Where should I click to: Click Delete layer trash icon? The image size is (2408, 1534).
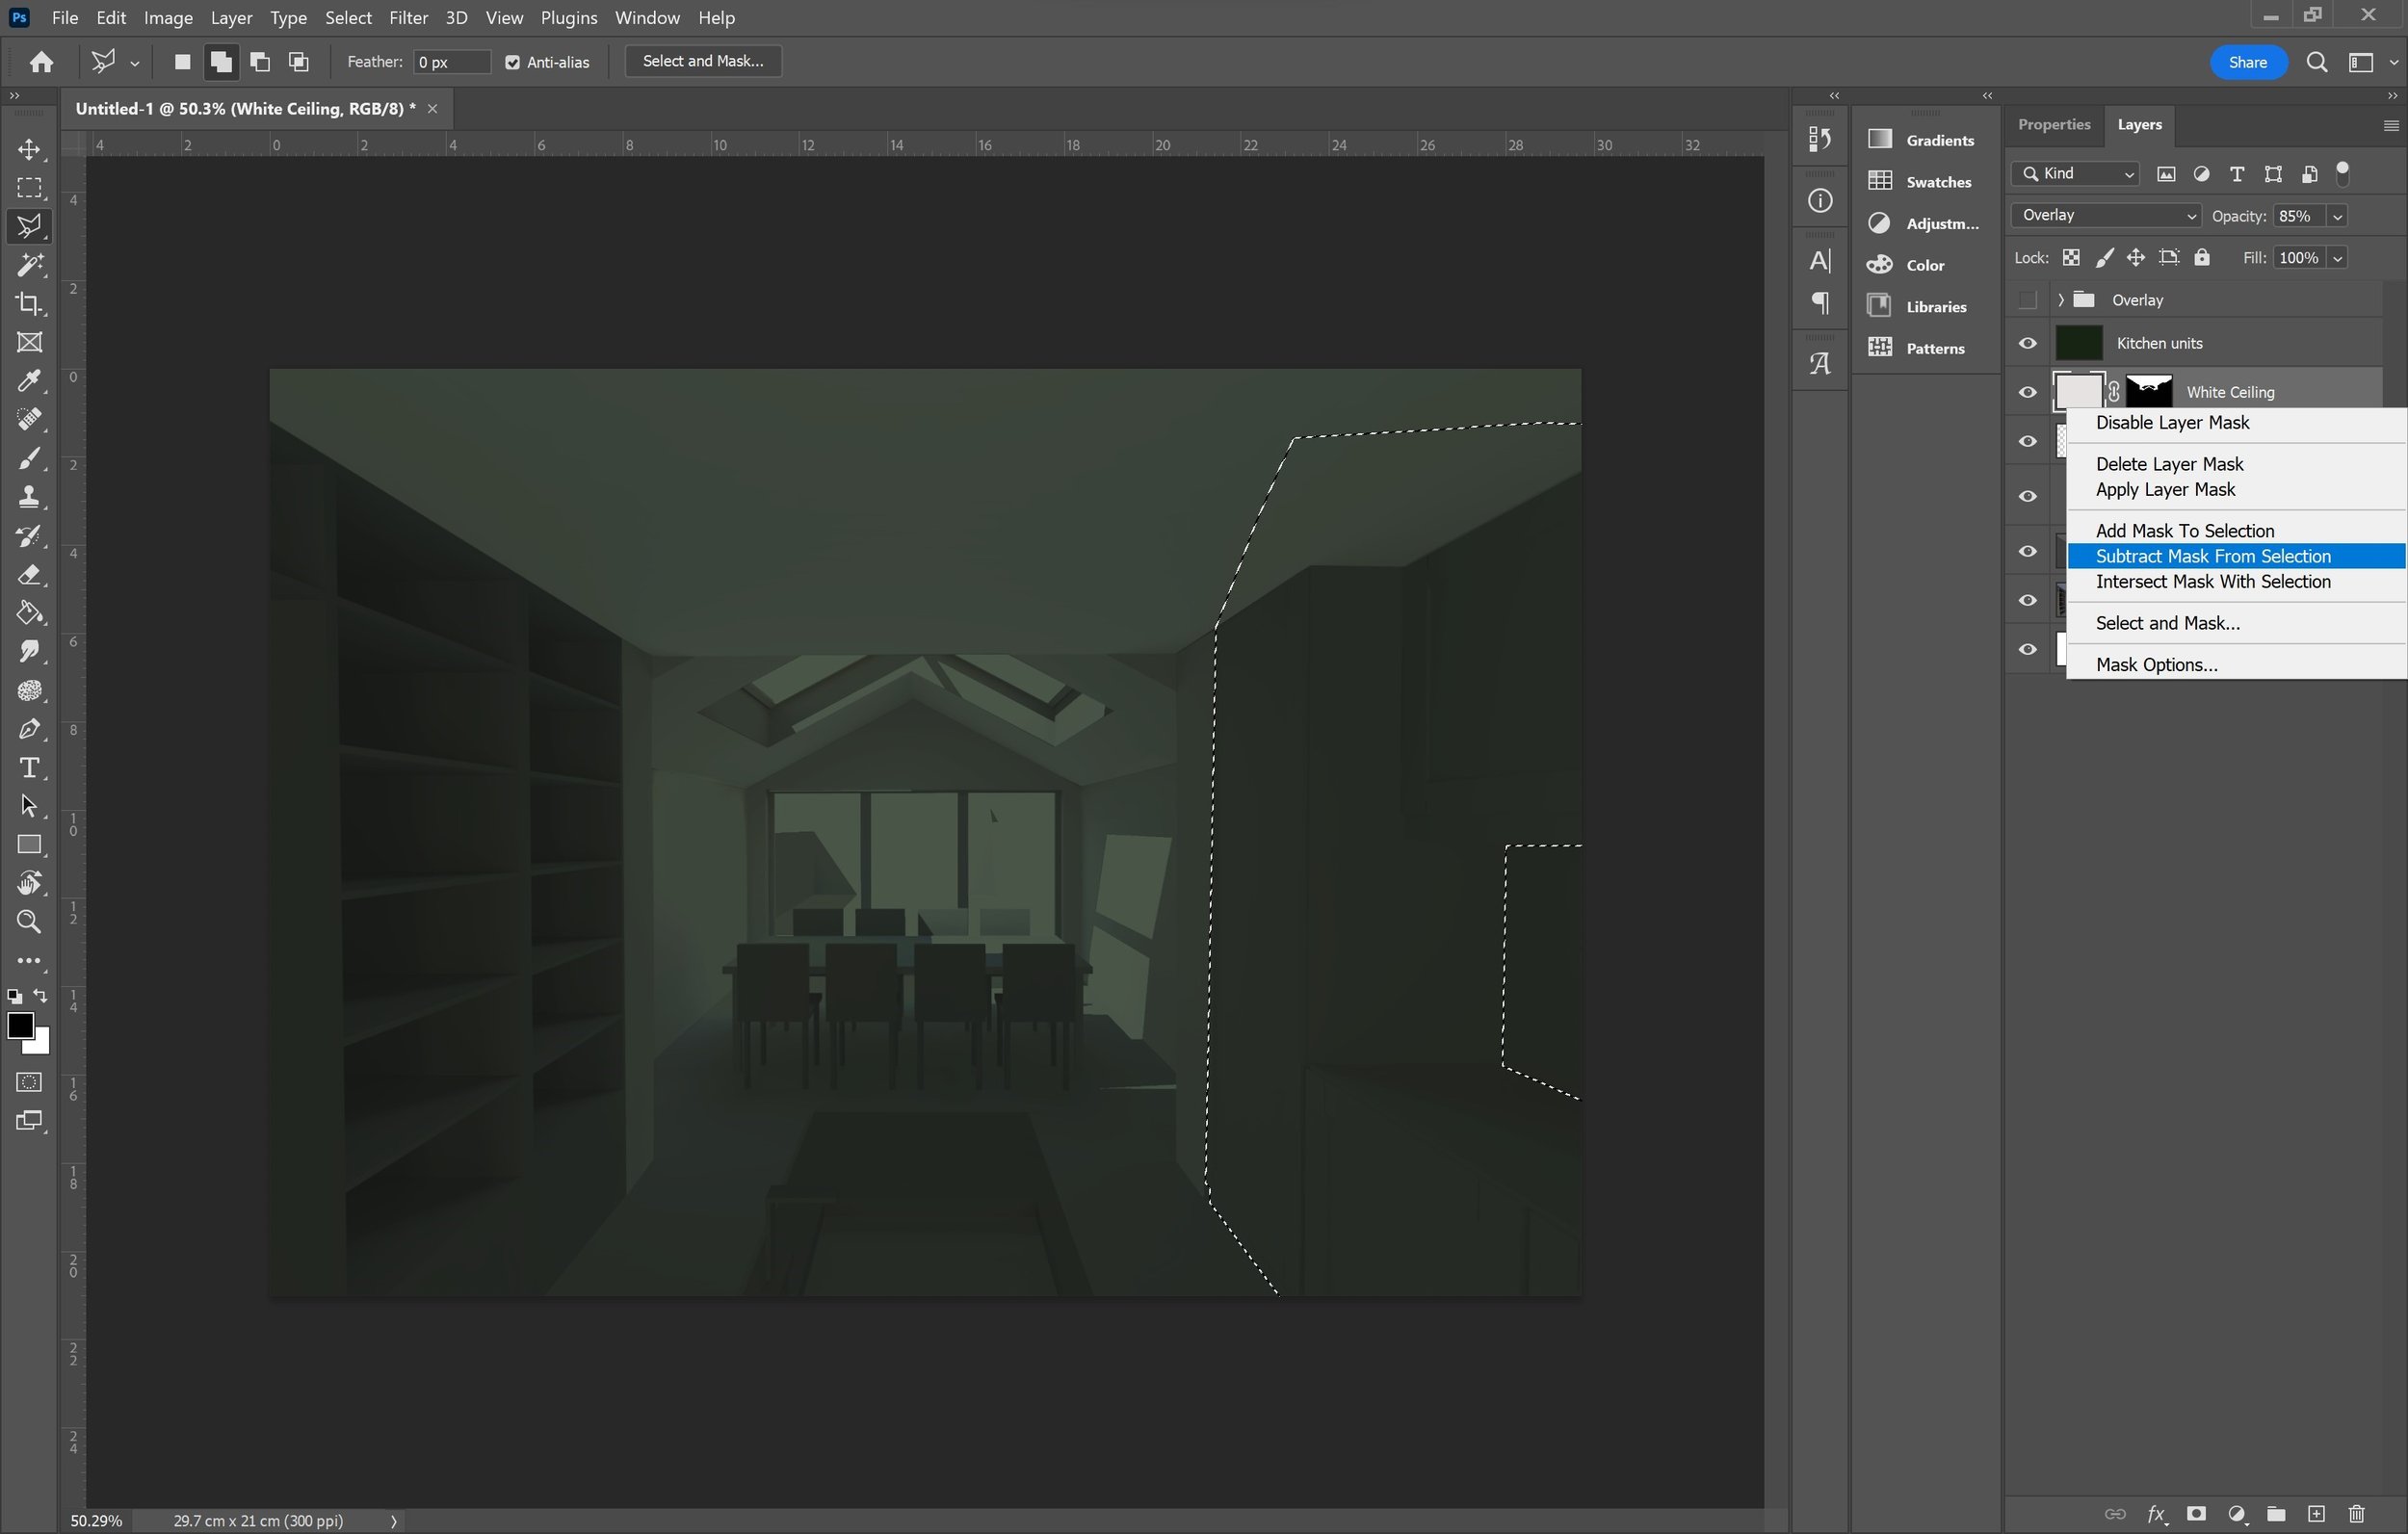2357,1514
